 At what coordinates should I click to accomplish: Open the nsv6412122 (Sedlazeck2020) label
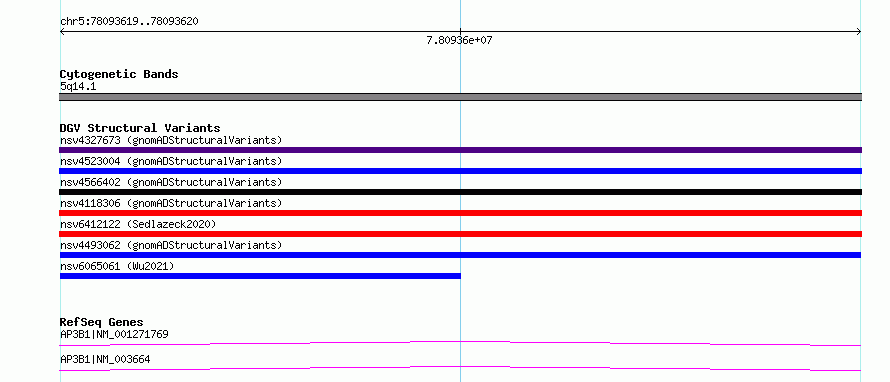[x=138, y=224]
